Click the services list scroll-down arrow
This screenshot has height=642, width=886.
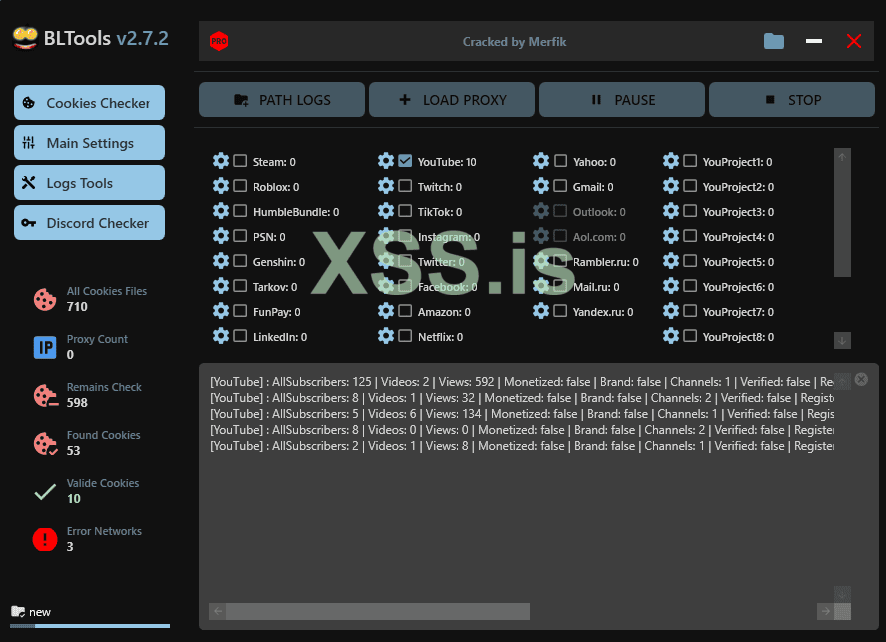click(x=842, y=340)
